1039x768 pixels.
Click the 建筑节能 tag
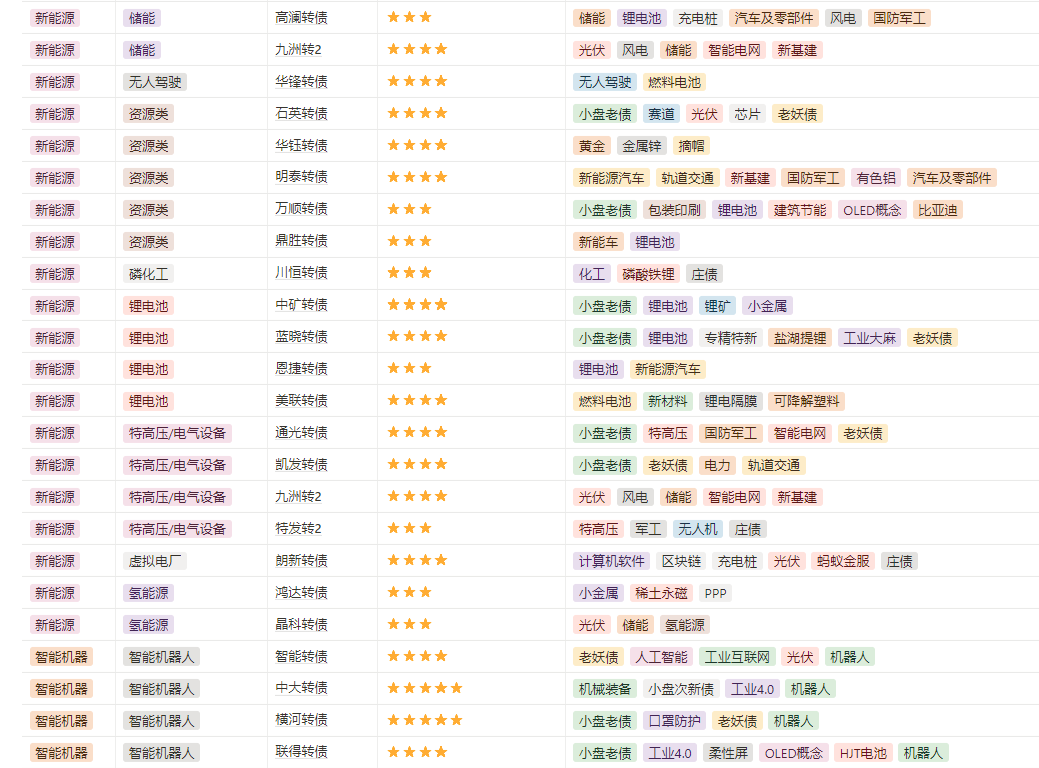800,210
